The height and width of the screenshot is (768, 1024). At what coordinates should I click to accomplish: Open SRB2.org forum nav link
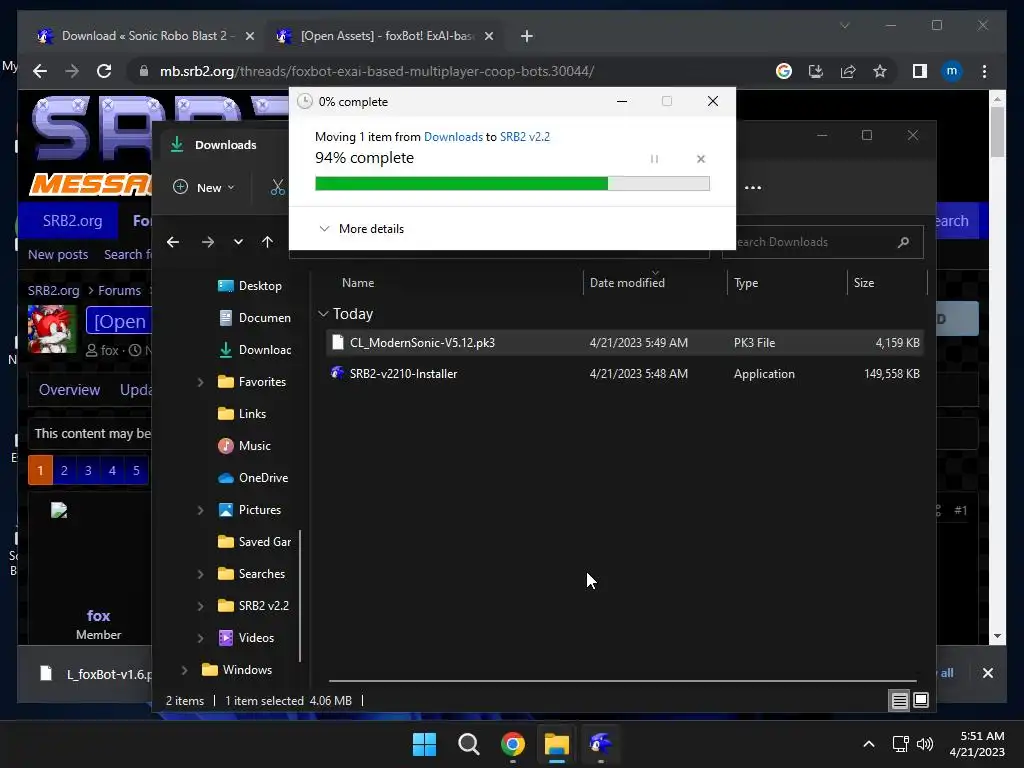coord(72,221)
